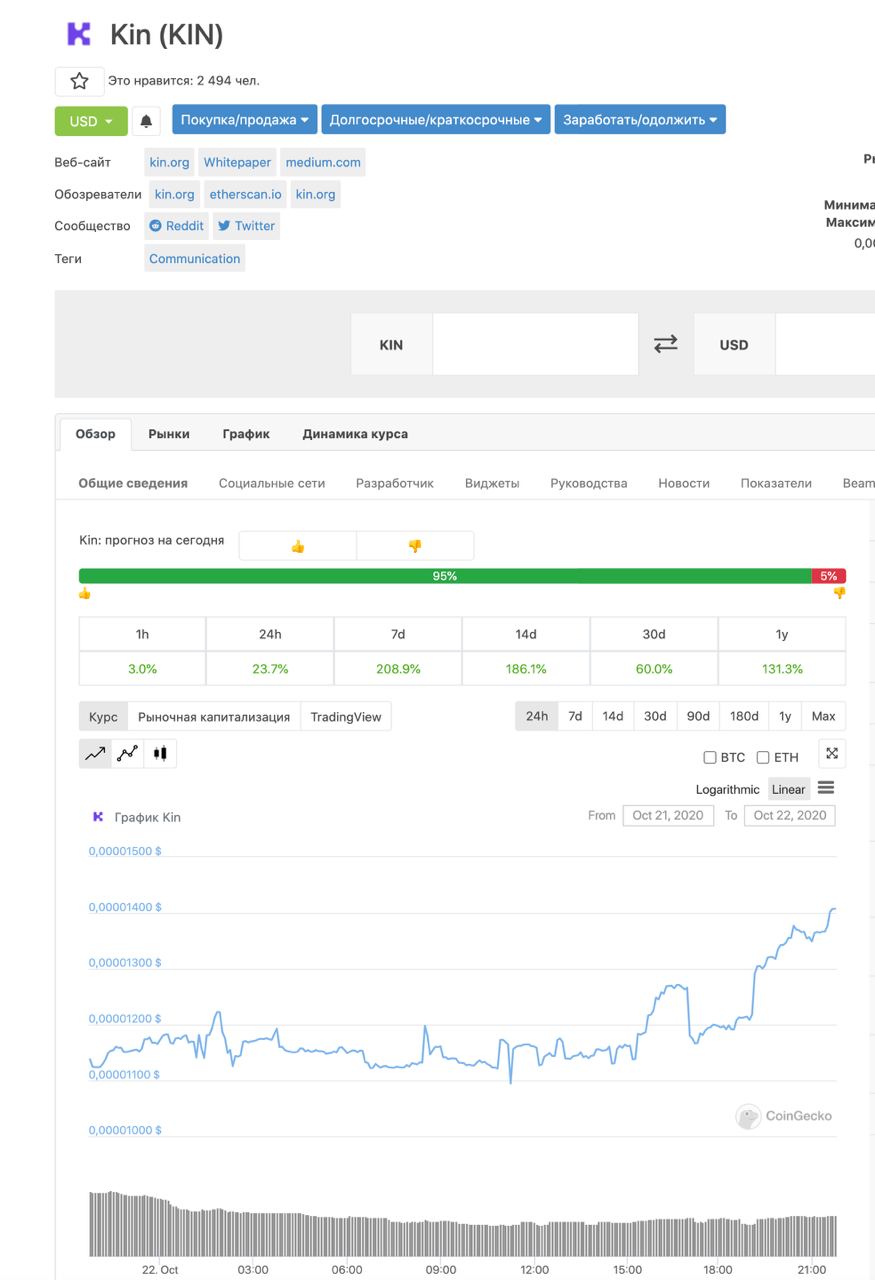Click the Reddit community link

[x=176, y=226]
